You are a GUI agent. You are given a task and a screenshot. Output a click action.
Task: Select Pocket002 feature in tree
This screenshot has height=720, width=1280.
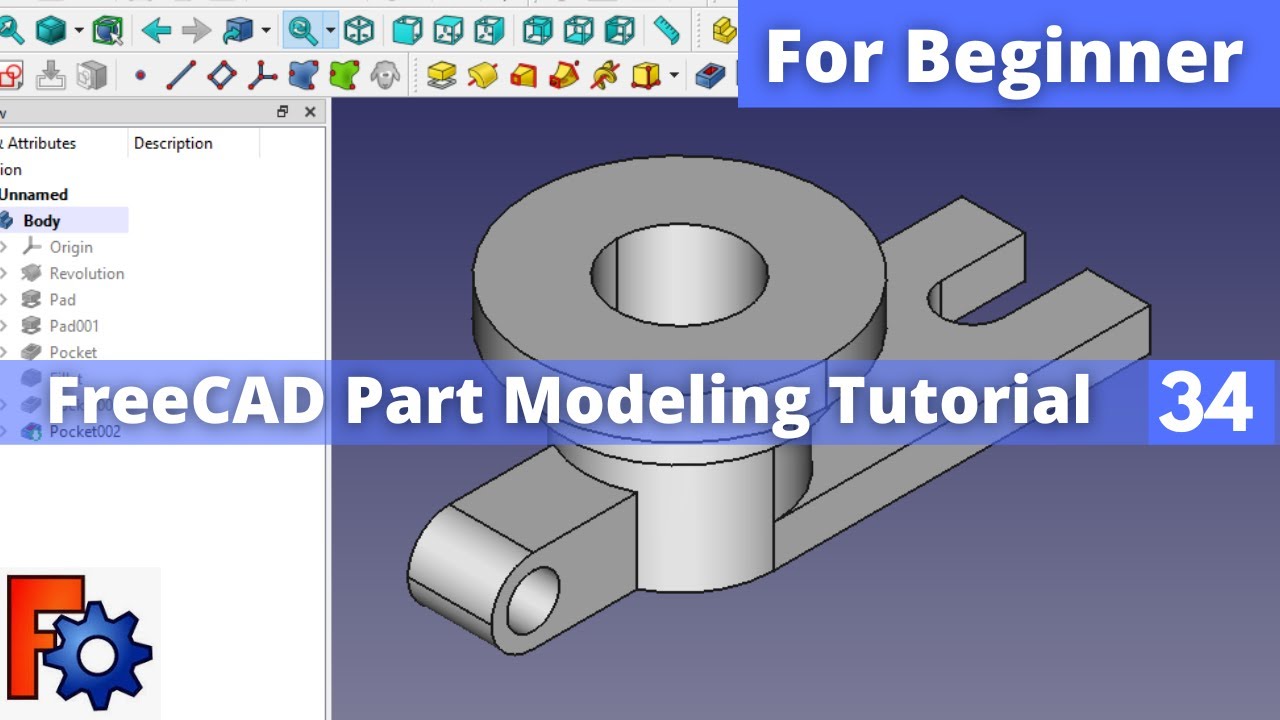coord(85,432)
